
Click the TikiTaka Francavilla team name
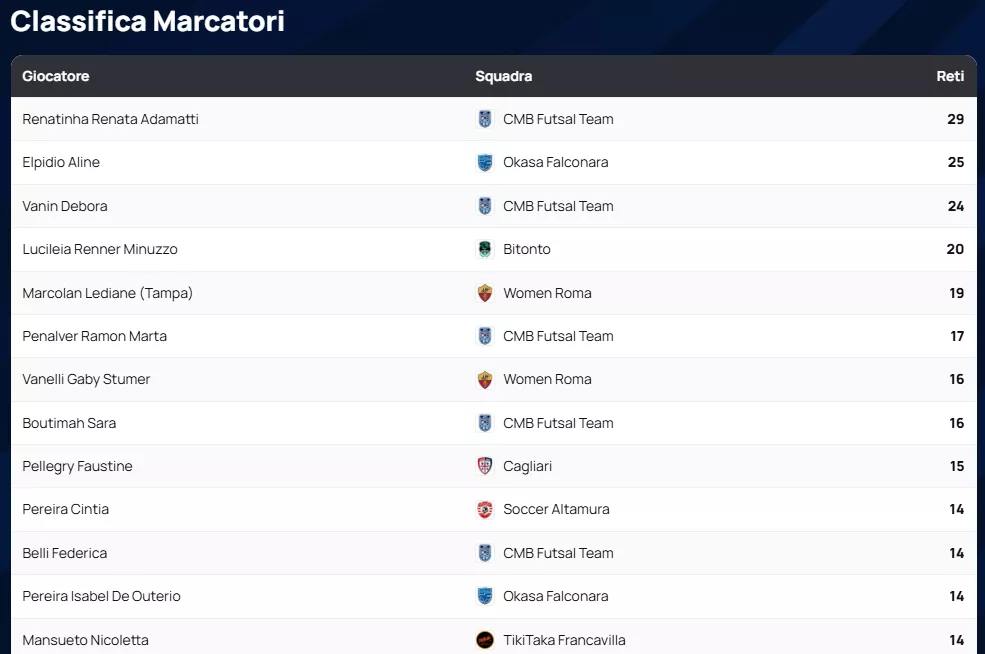click(x=564, y=640)
